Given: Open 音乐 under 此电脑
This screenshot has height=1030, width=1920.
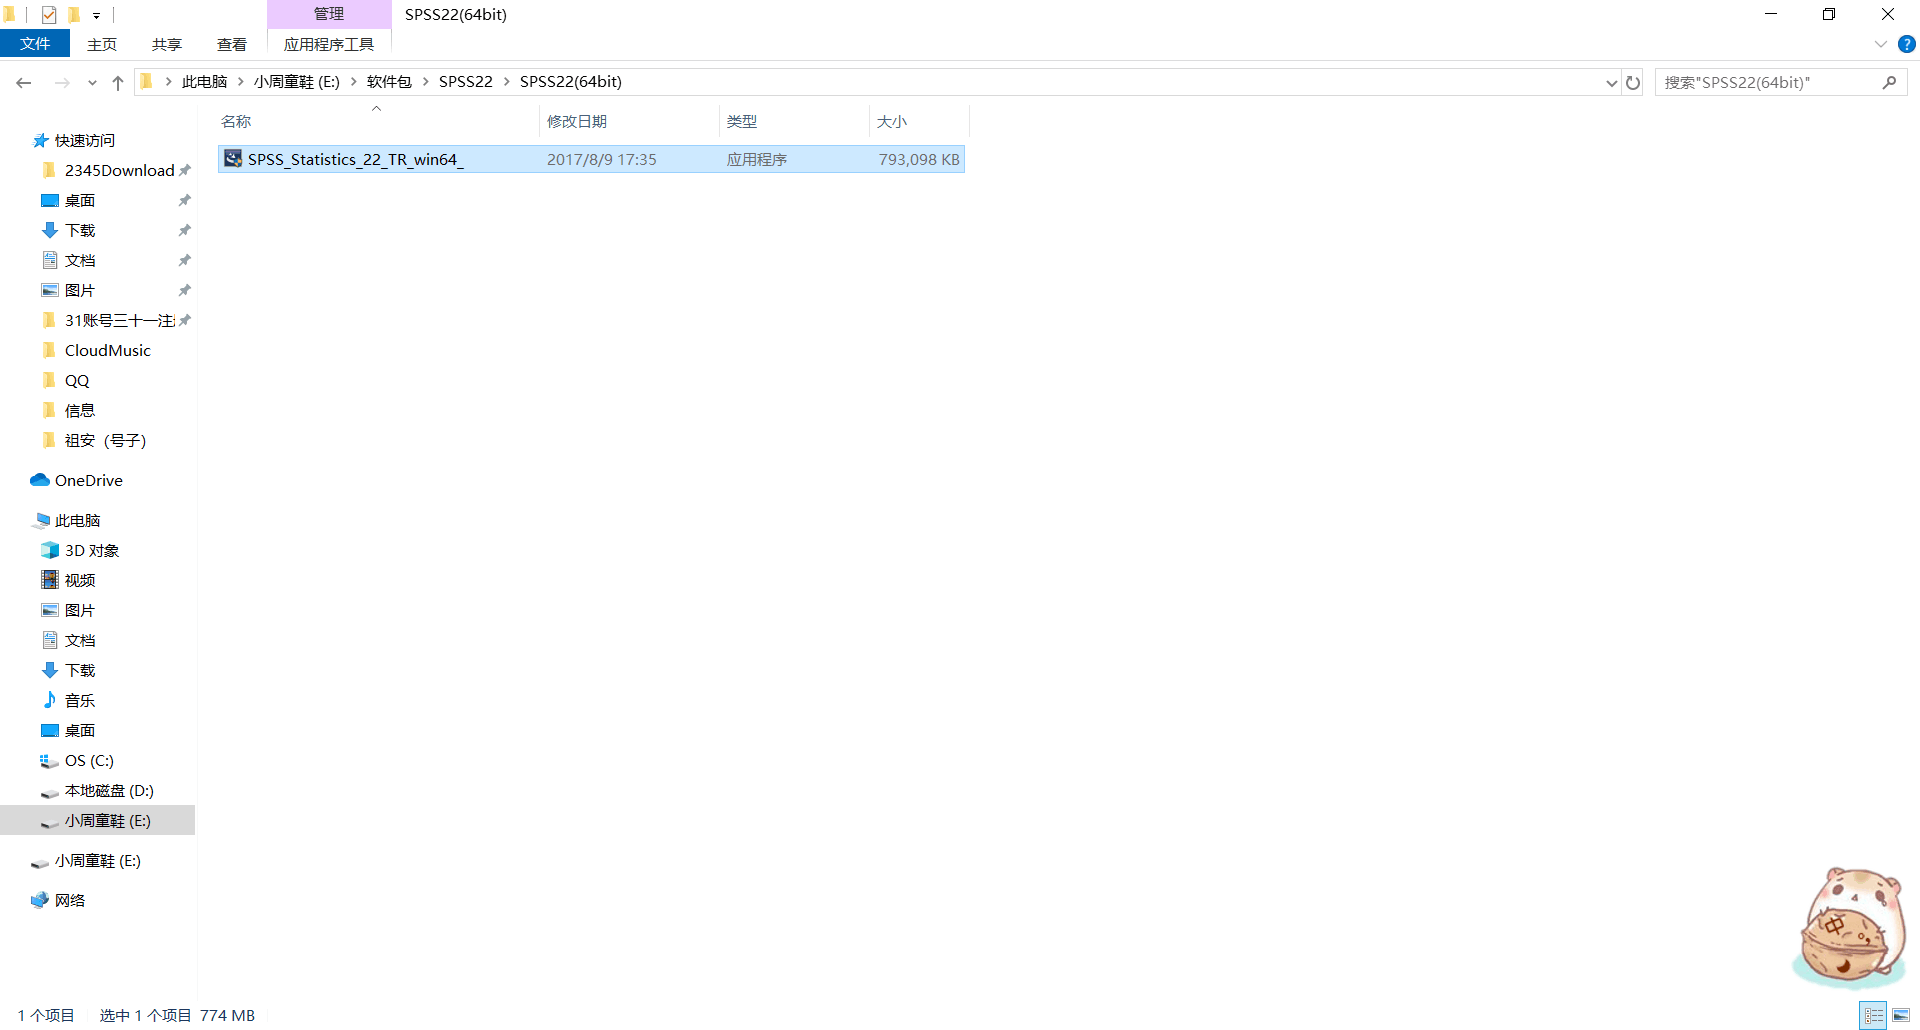Looking at the screenshot, I should point(80,701).
